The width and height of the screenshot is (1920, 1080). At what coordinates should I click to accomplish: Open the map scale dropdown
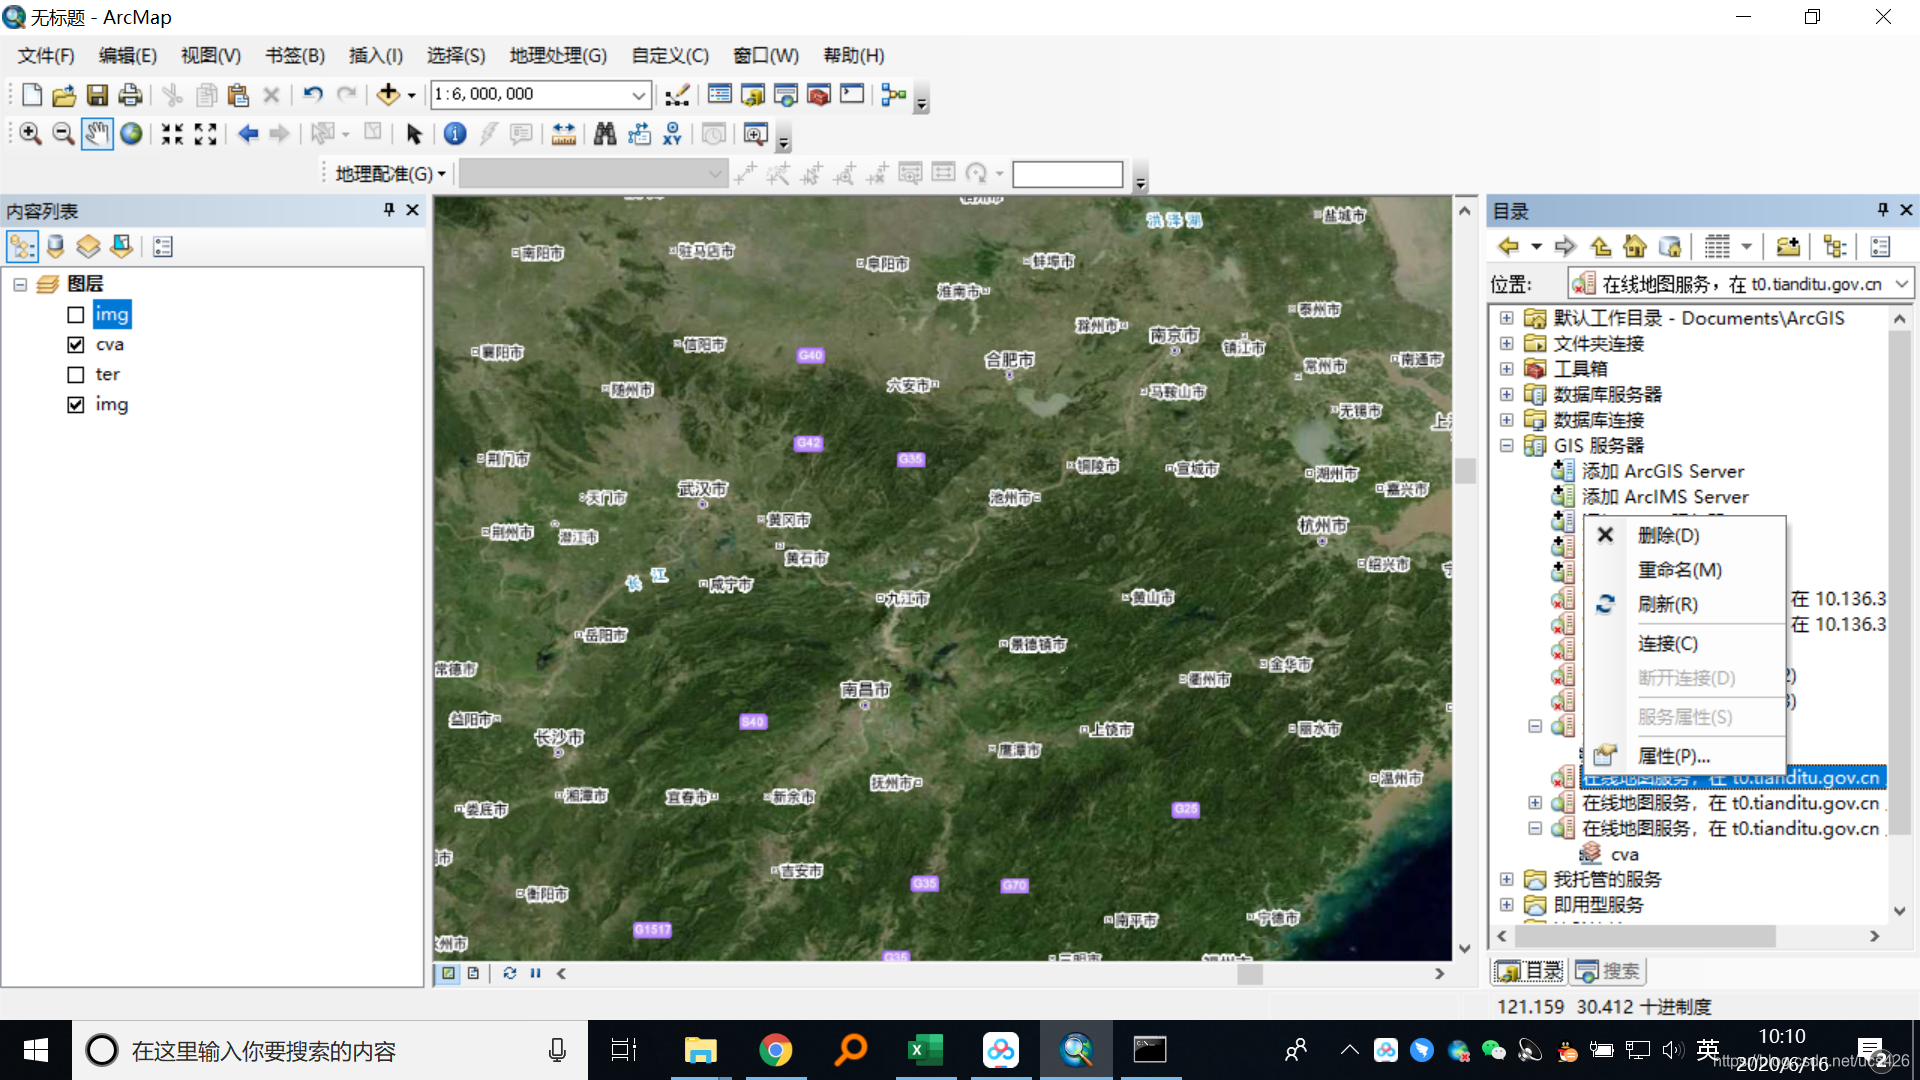point(638,95)
